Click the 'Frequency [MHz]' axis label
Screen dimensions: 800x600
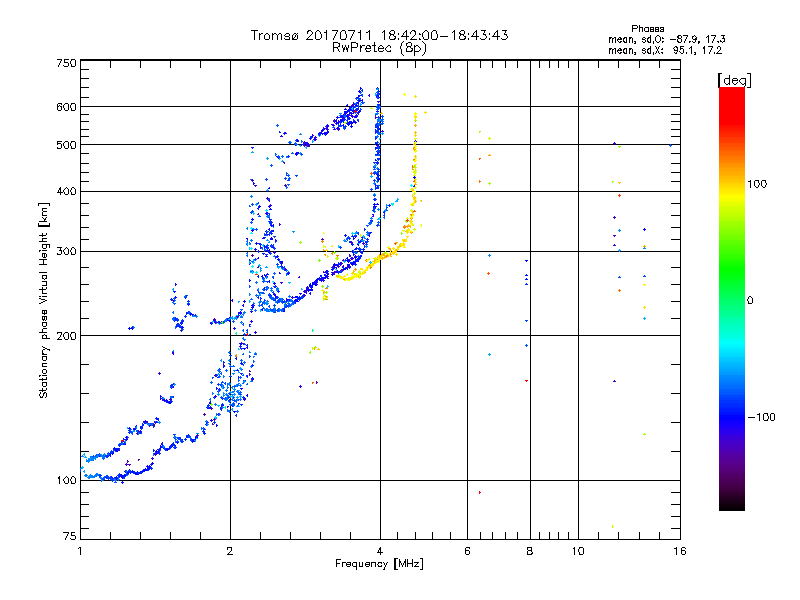click(379, 564)
